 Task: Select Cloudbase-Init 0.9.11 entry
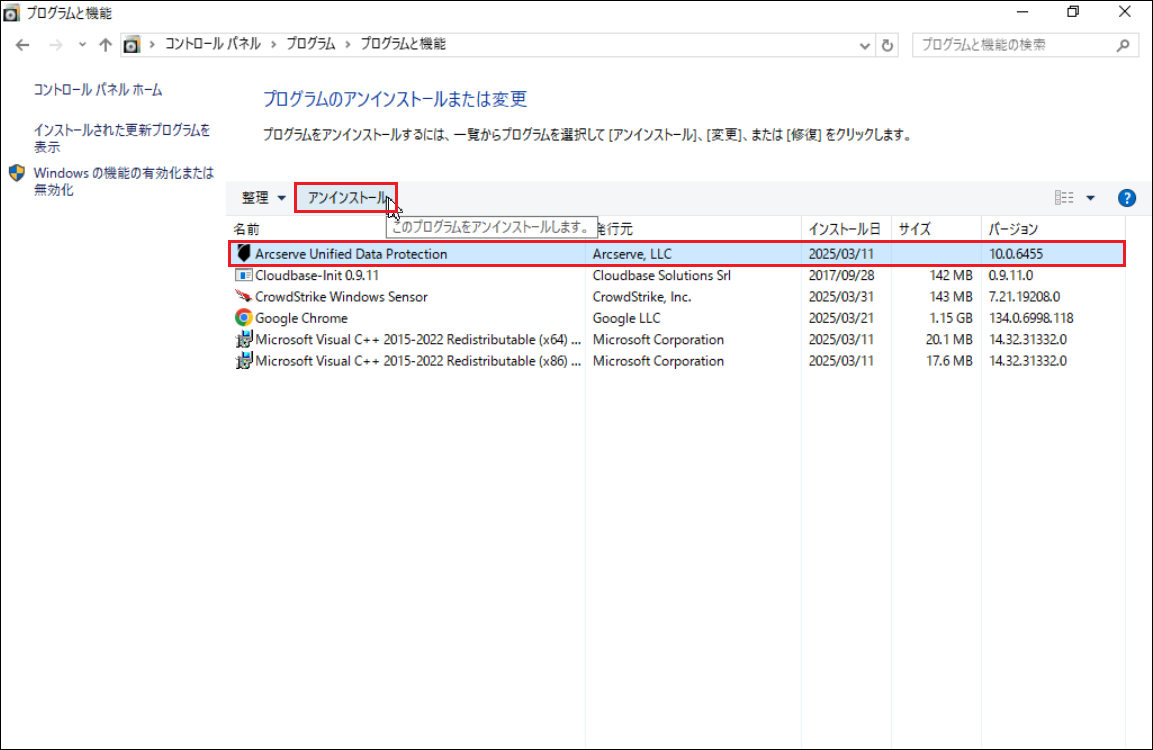pos(316,275)
